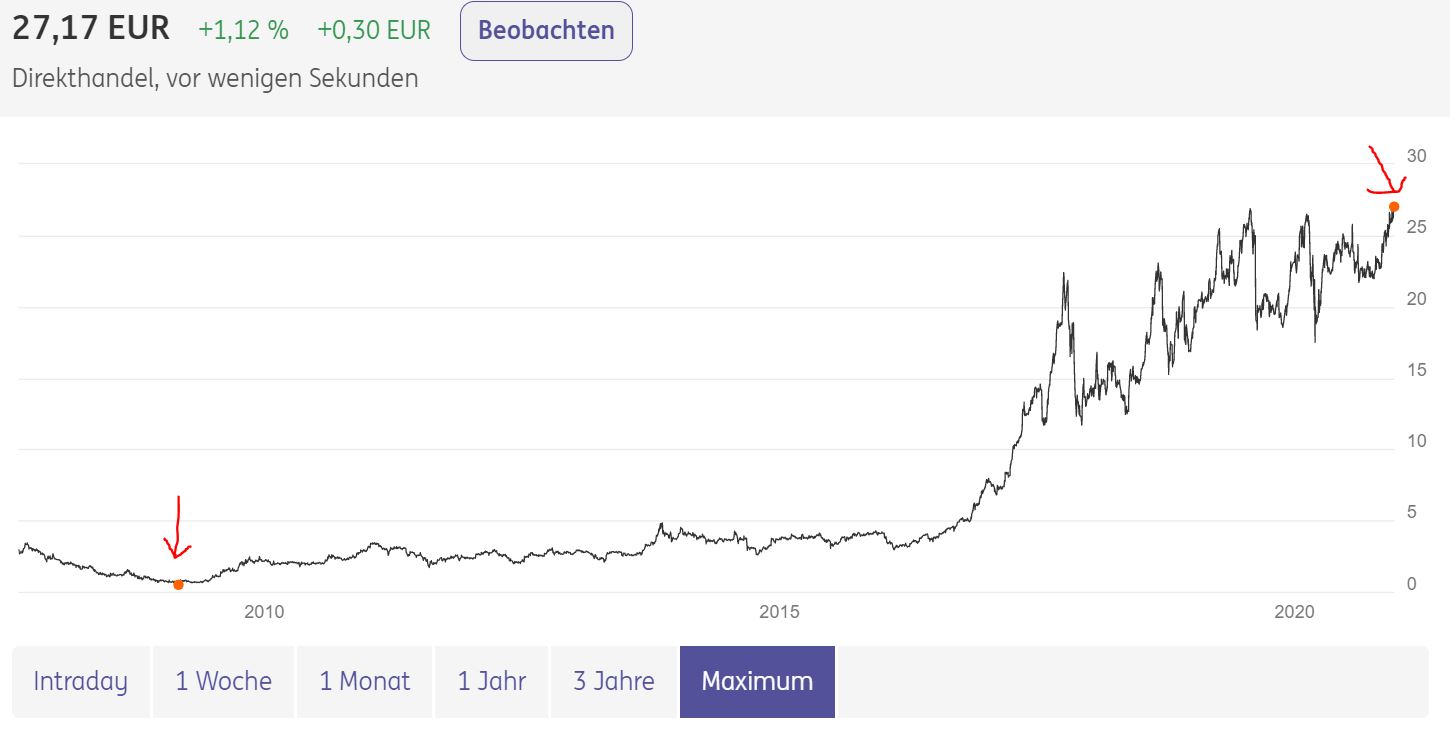
Task: Switch to the Intraday tab
Action: click(x=80, y=682)
